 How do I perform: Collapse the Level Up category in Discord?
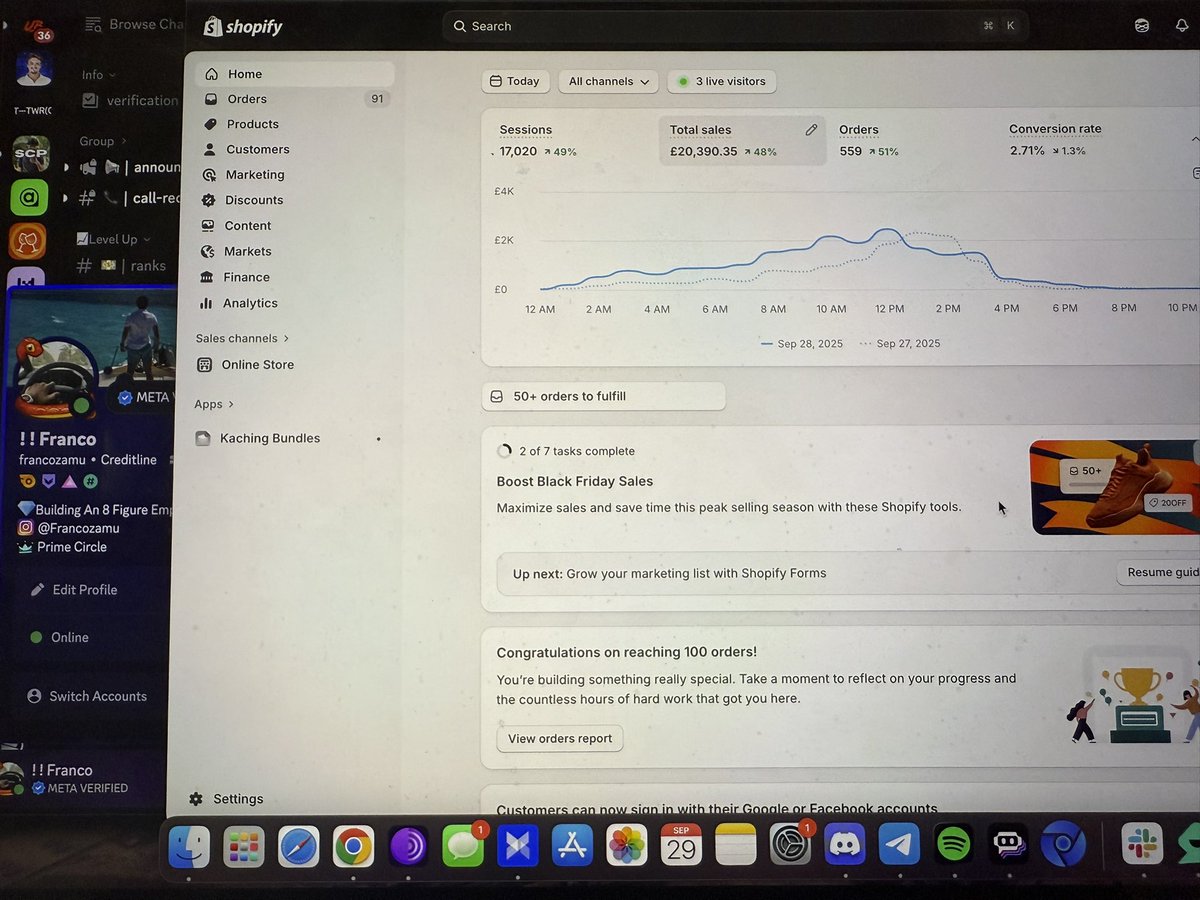pyautogui.click(x=113, y=239)
